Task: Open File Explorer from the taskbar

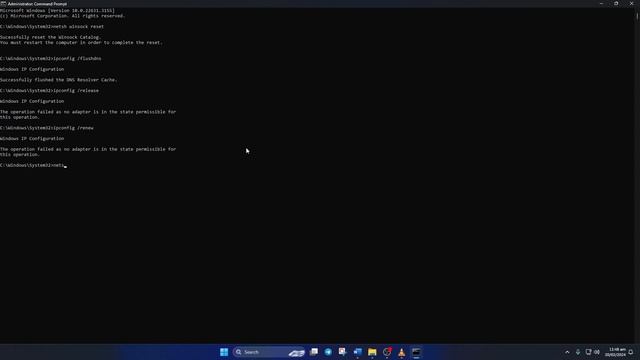Action: click(372, 352)
